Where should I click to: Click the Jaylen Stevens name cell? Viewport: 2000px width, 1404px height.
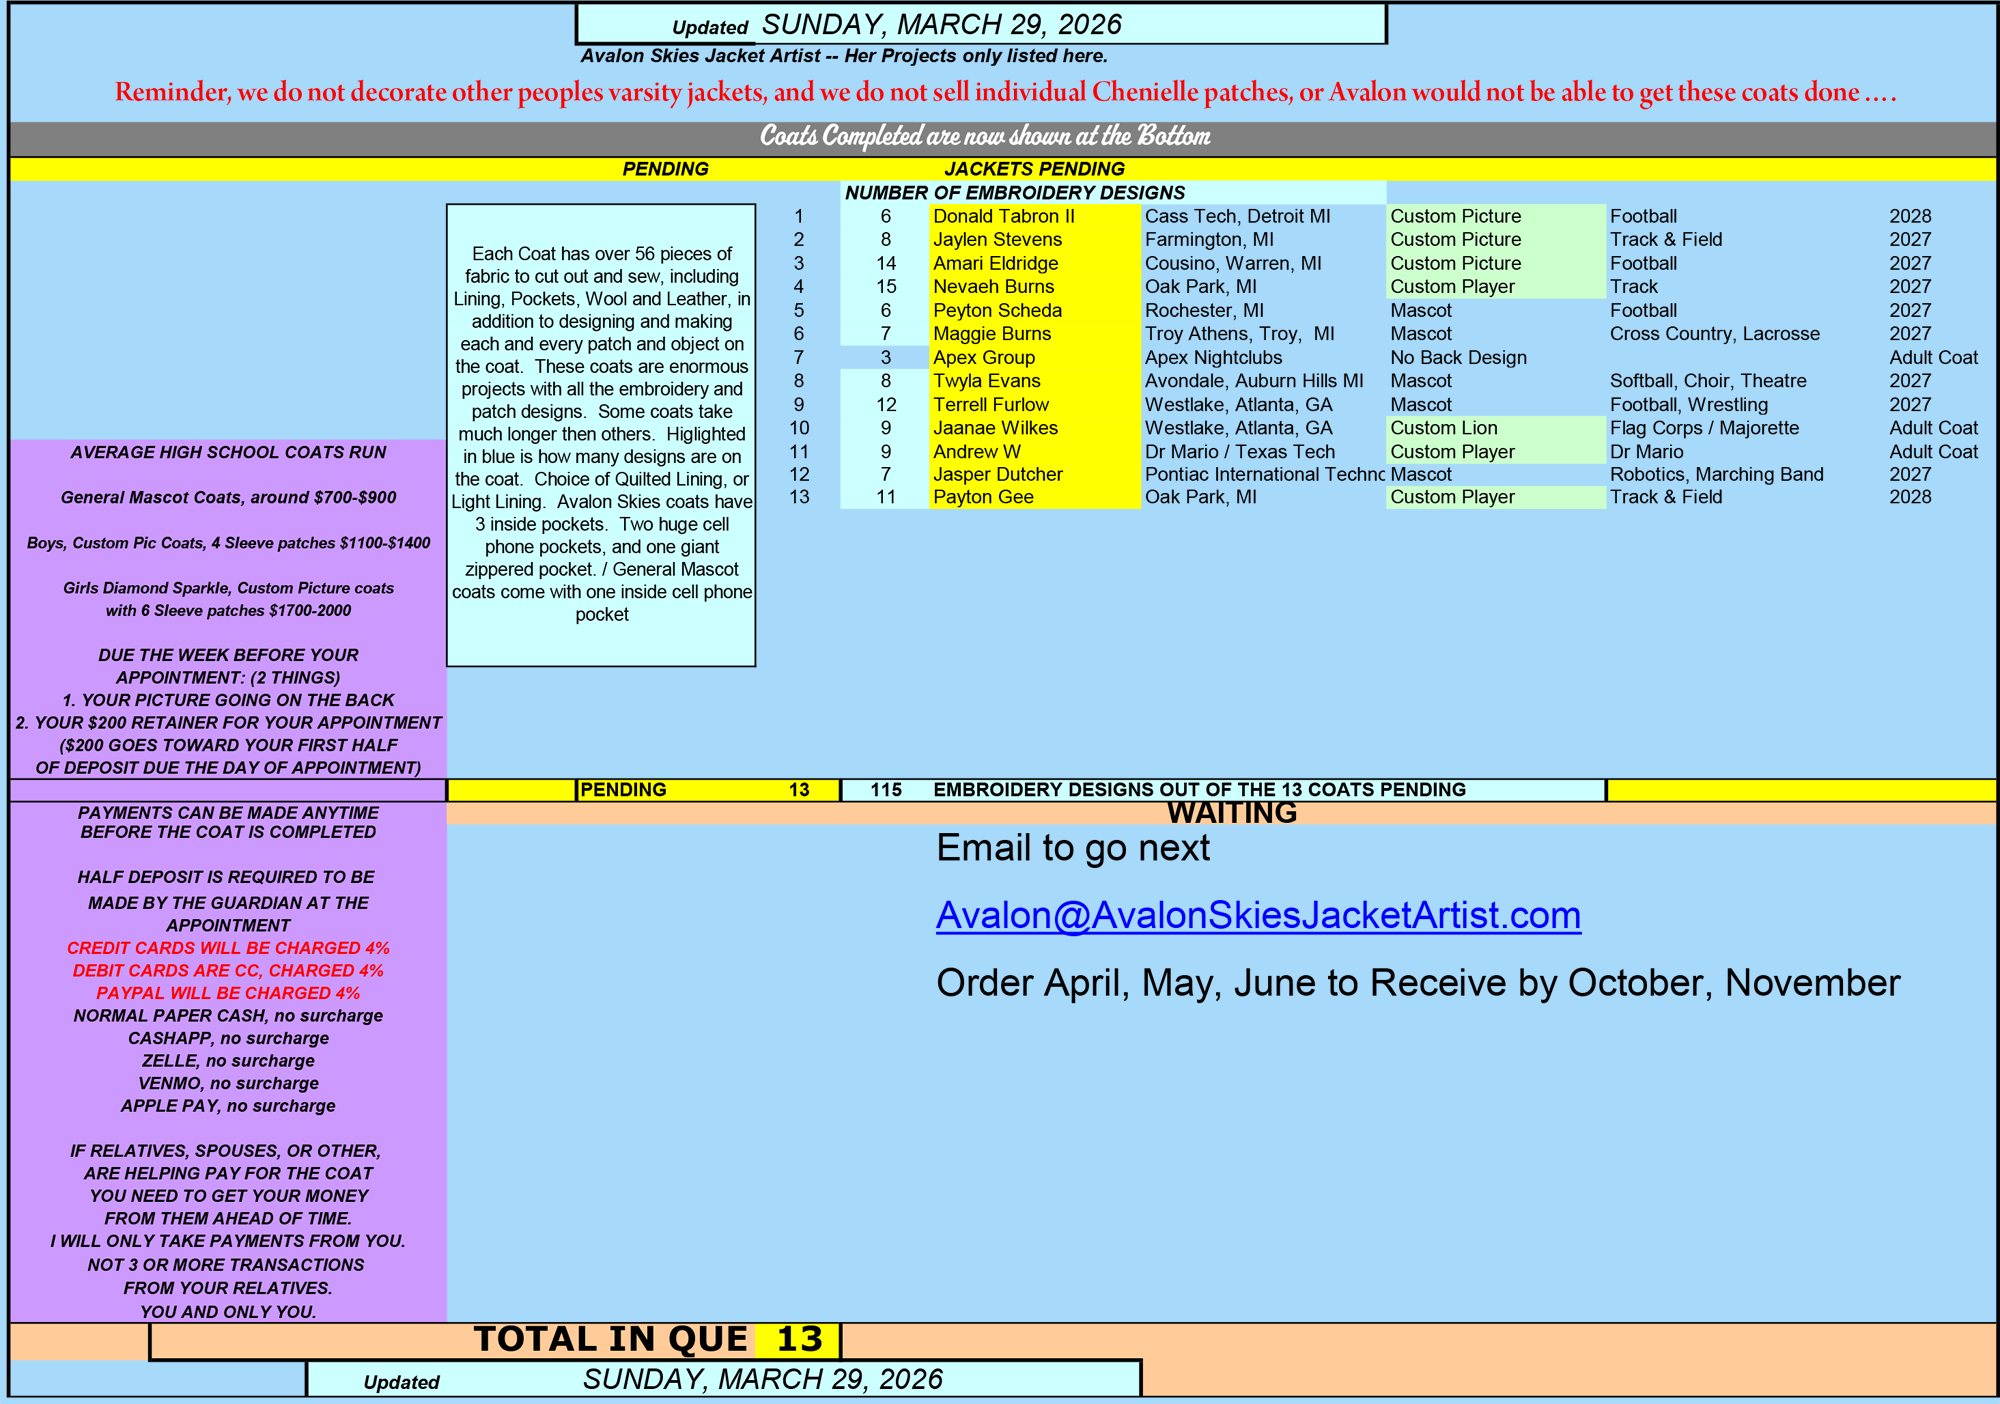(997, 240)
